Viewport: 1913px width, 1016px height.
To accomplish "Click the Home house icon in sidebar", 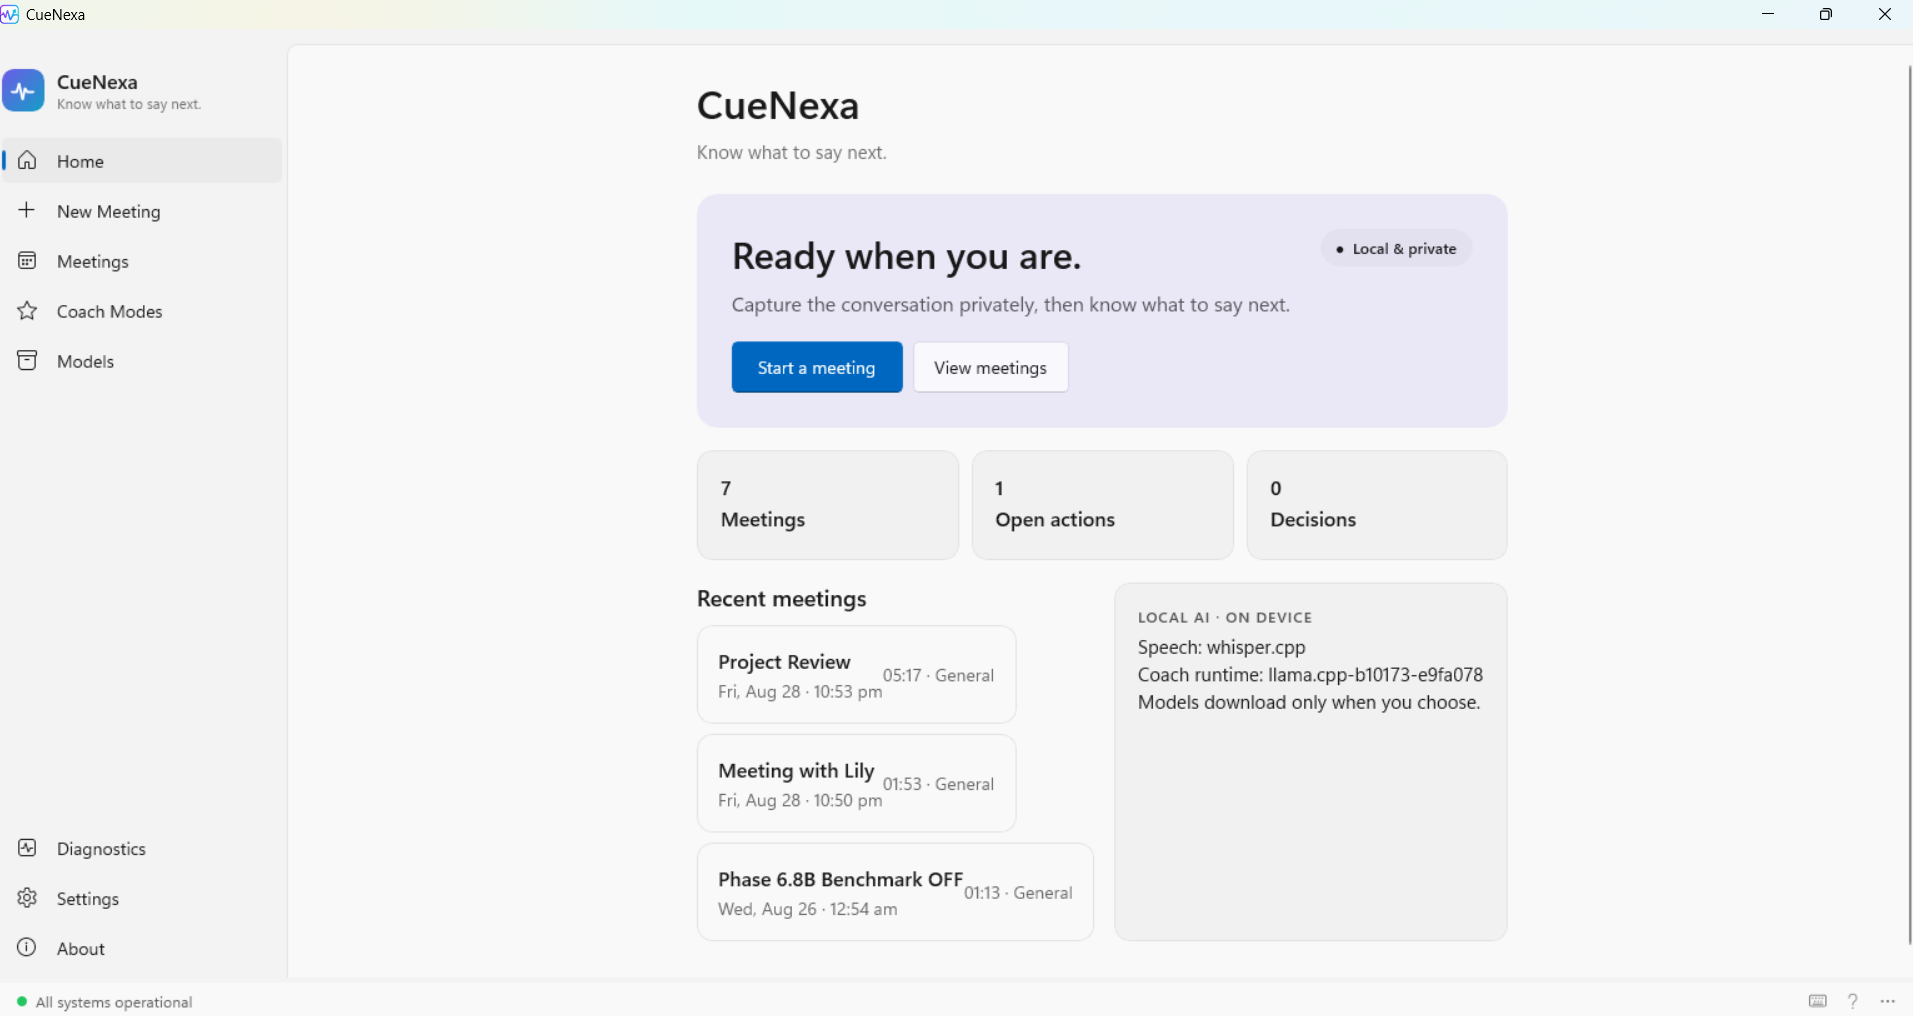I will (x=27, y=160).
